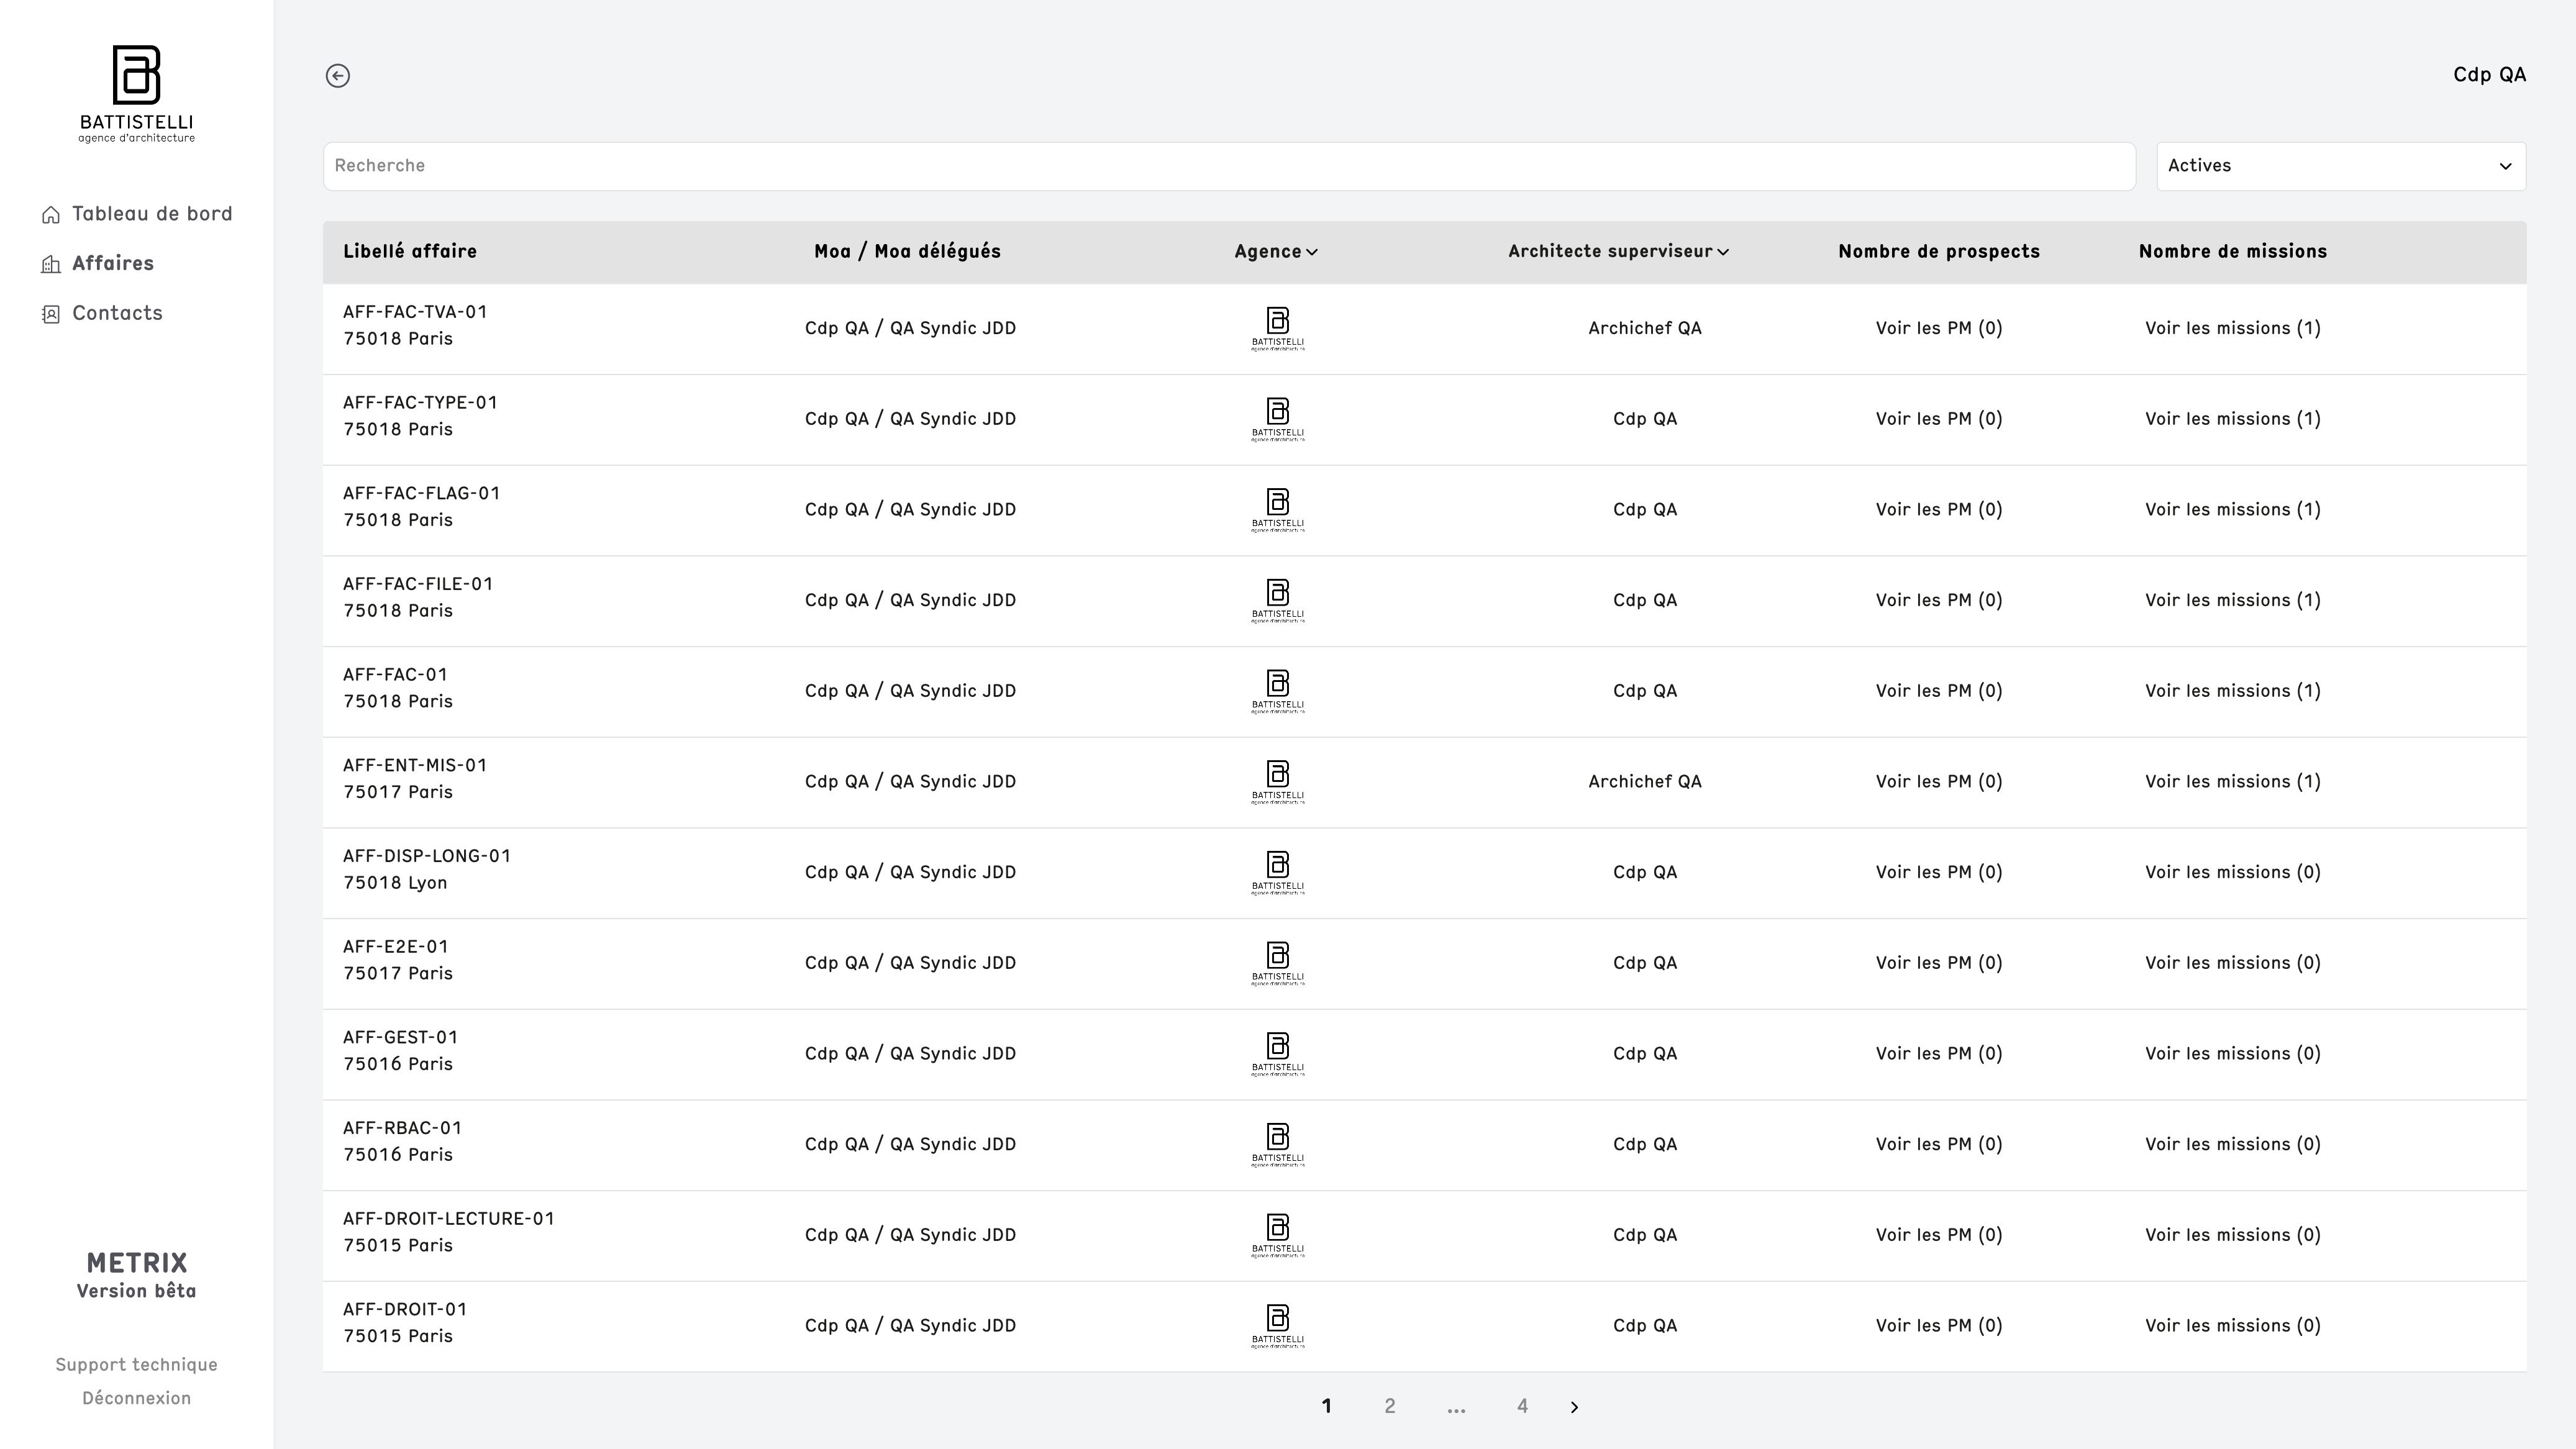Image resolution: width=2576 pixels, height=1449 pixels.
Task: Open Voir les PM for AFF-FAC-TYPE-01
Action: [x=1939, y=420]
